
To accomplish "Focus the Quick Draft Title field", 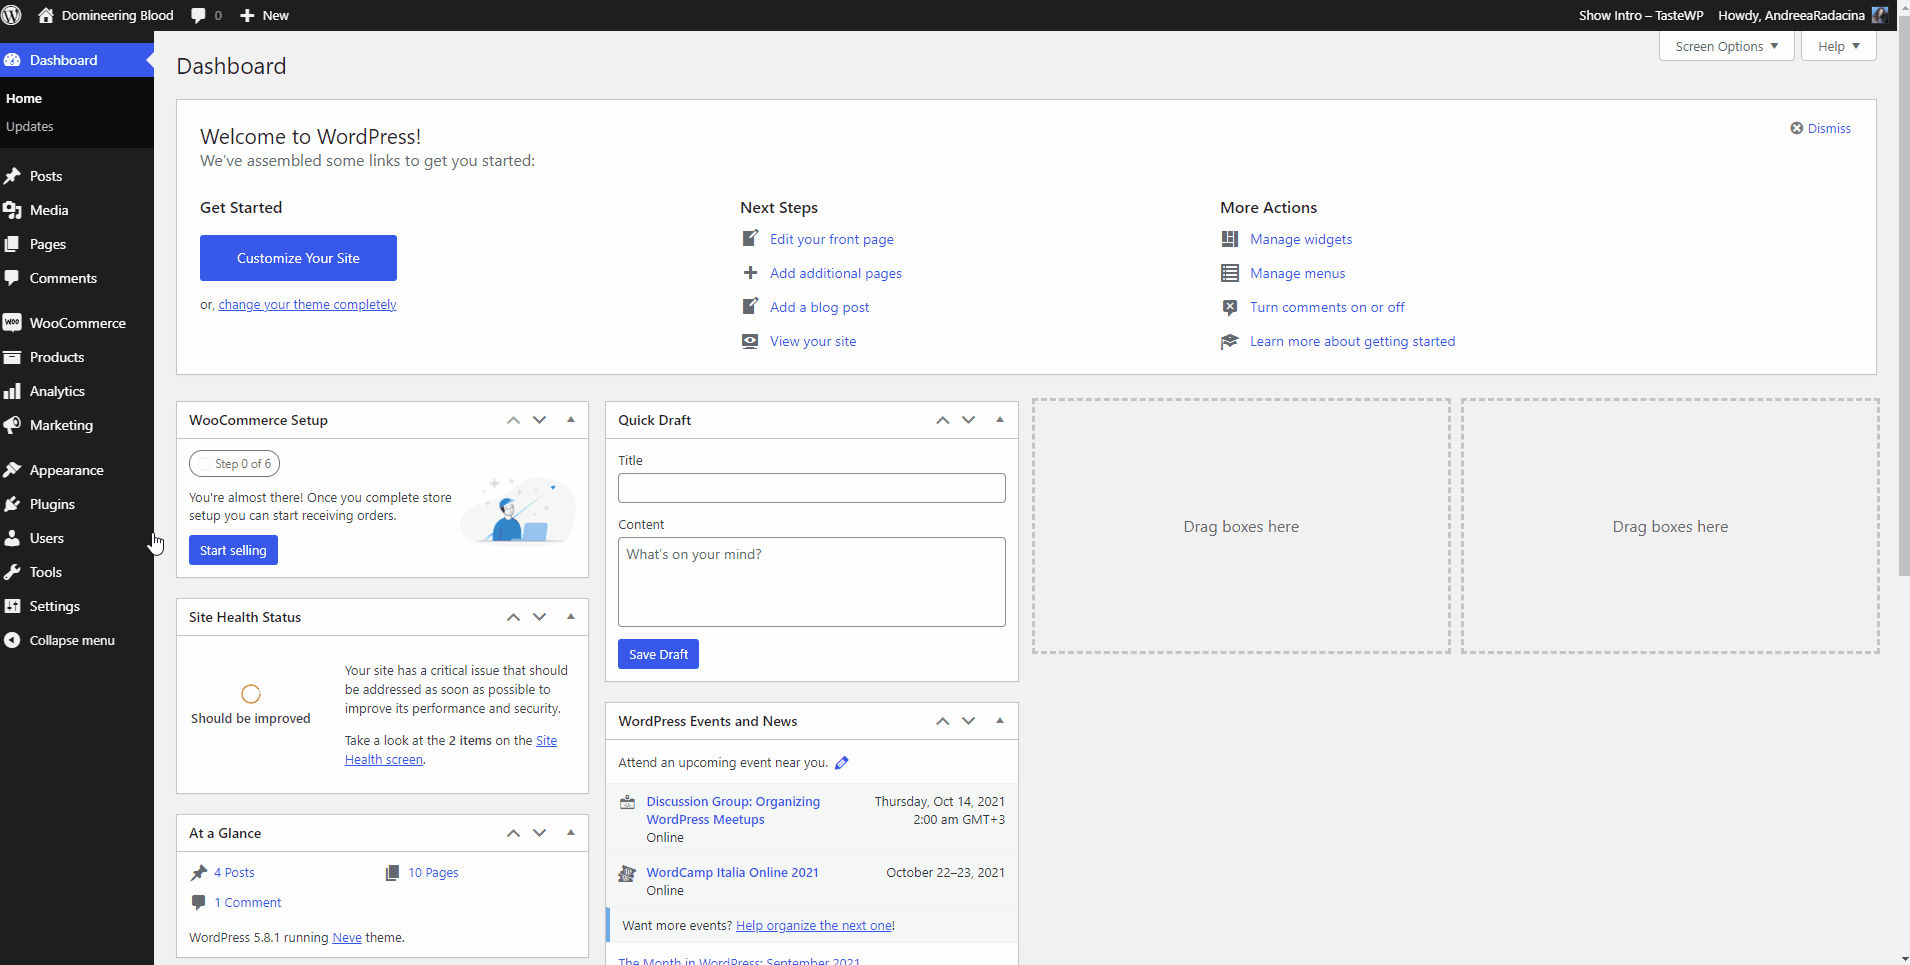I will [x=812, y=488].
